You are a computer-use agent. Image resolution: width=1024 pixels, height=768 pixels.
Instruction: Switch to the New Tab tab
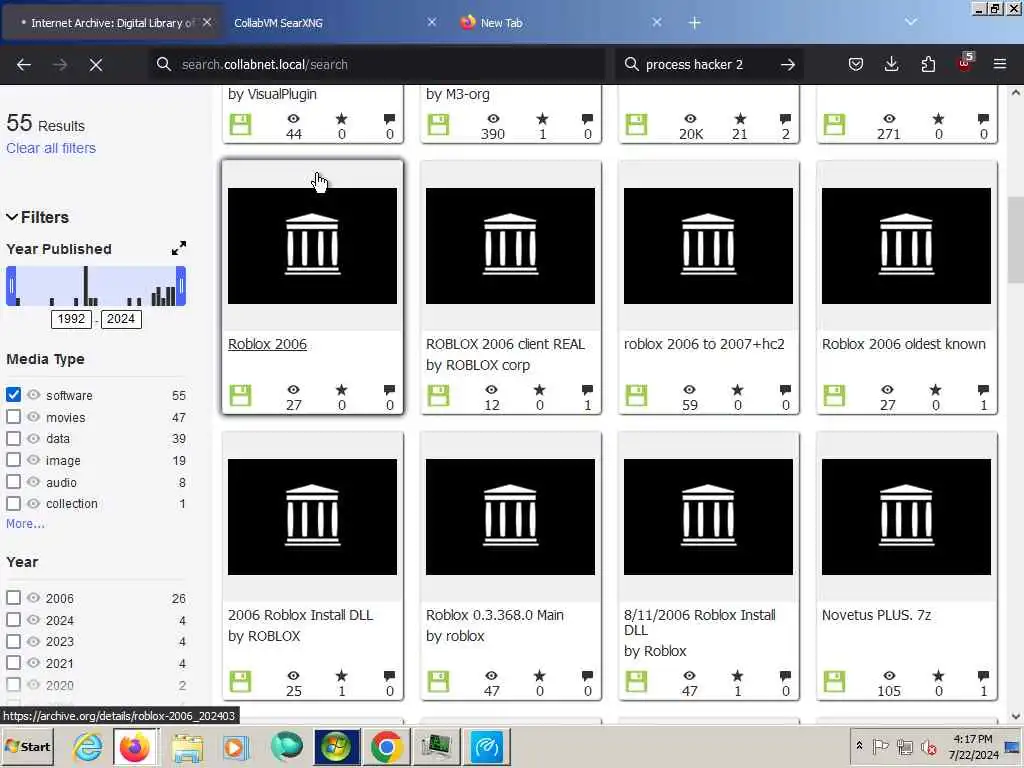501,23
